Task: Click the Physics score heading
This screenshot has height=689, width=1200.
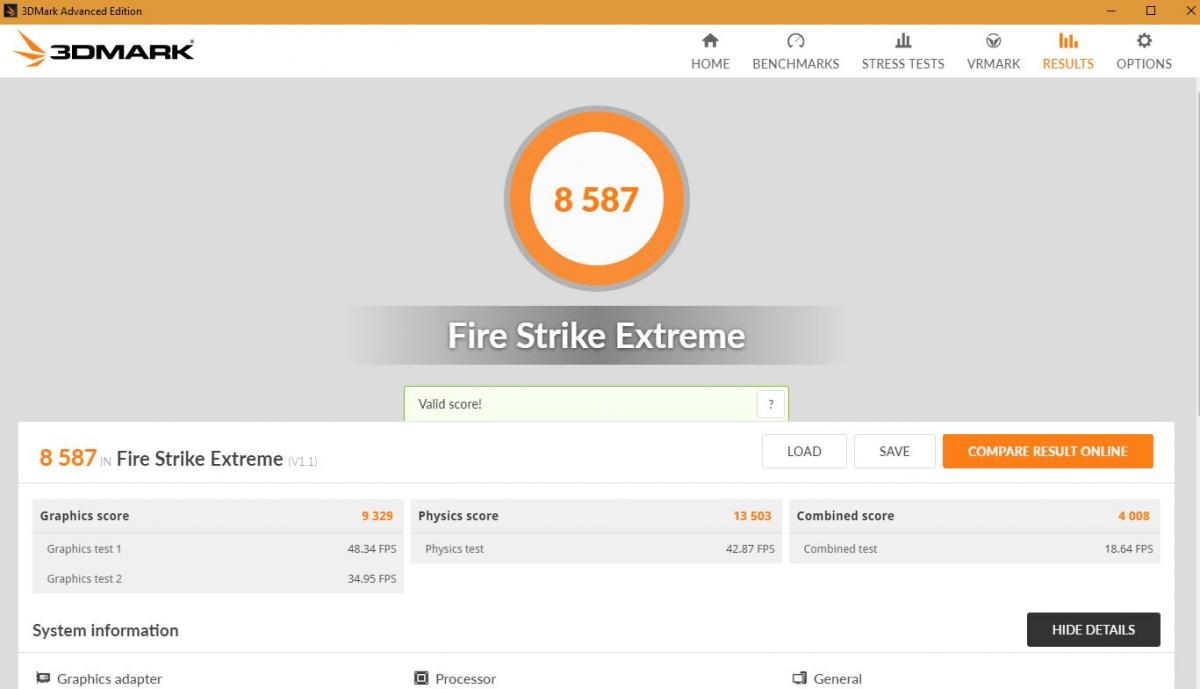Action: click(x=458, y=516)
